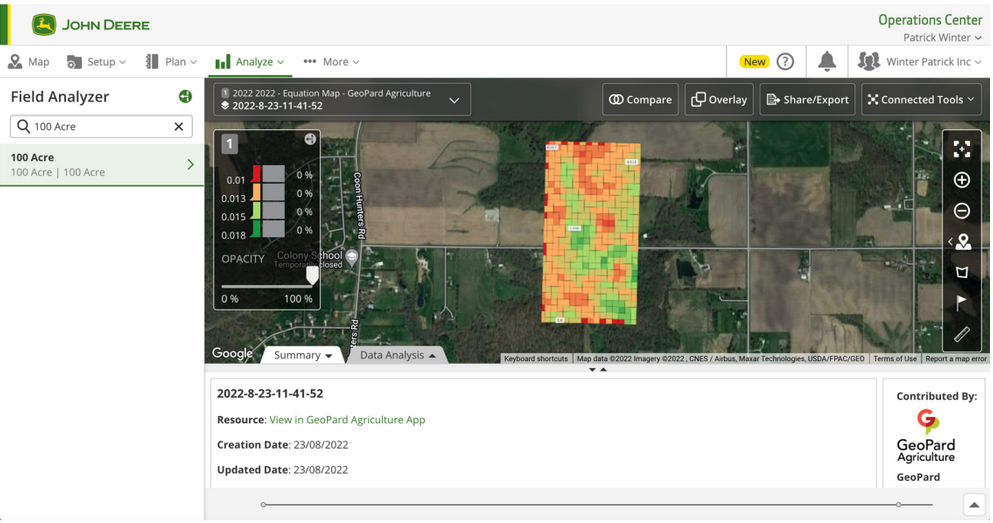
Task: Open the notifications bell
Action: tap(826, 62)
